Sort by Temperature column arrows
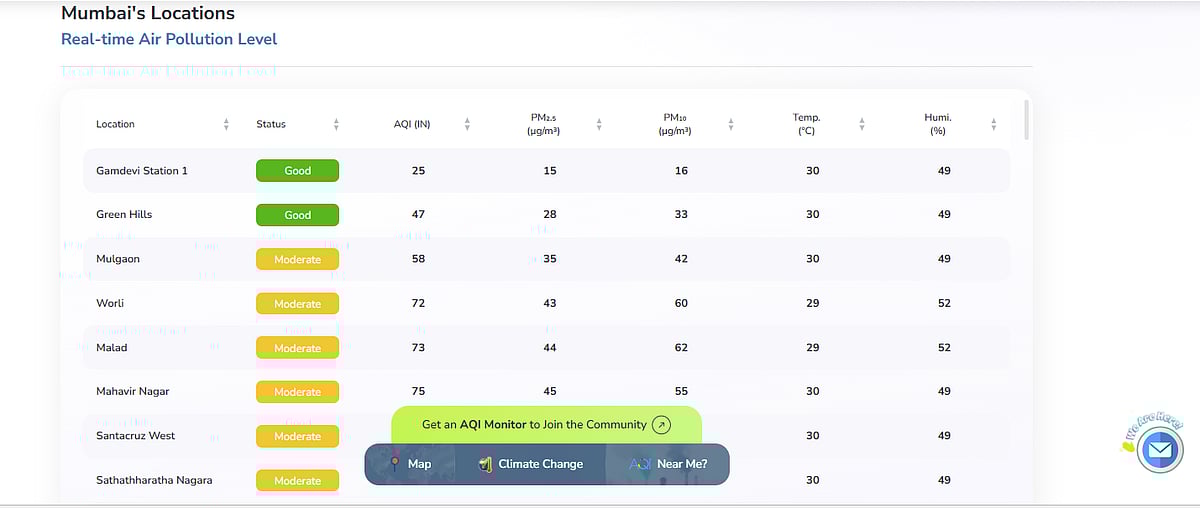Image resolution: width=1200 pixels, height=508 pixels. 862,124
